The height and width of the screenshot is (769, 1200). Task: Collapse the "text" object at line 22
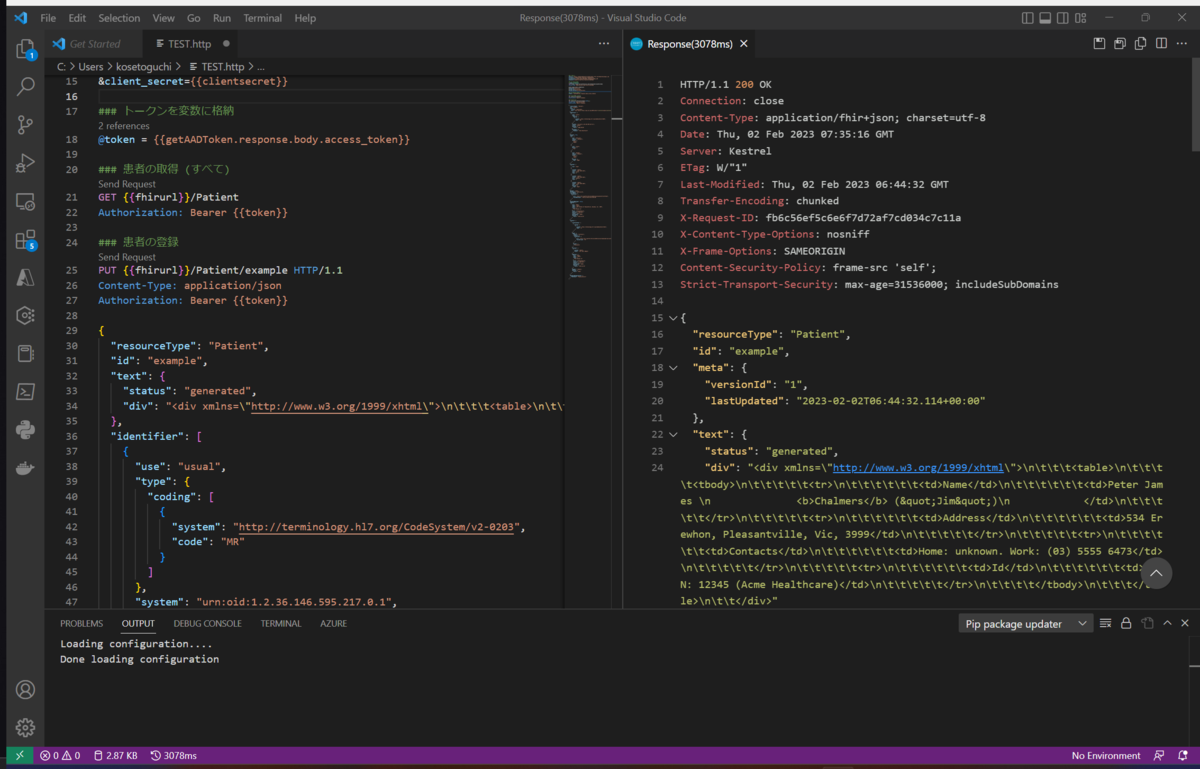point(673,434)
